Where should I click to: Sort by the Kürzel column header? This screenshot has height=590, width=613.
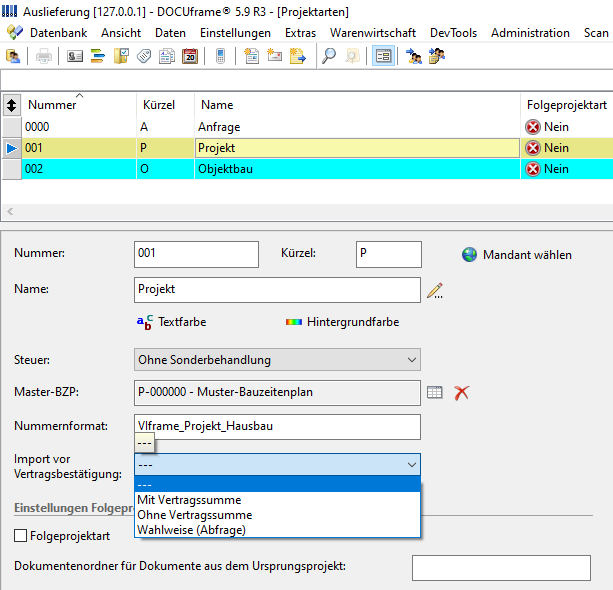165,105
